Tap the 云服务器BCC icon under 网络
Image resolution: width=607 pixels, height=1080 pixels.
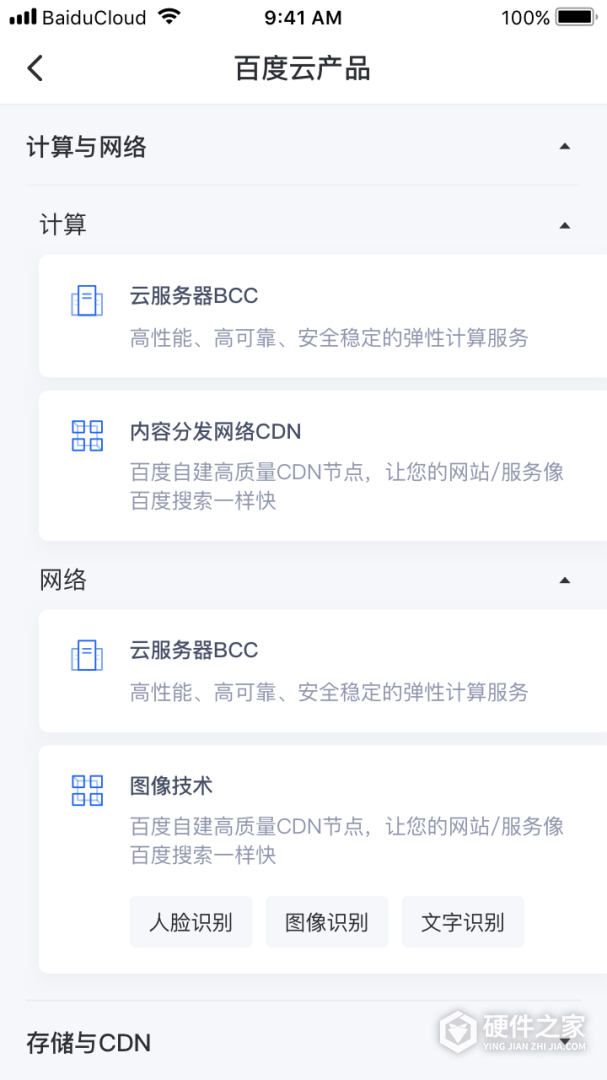tap(87, 655)
